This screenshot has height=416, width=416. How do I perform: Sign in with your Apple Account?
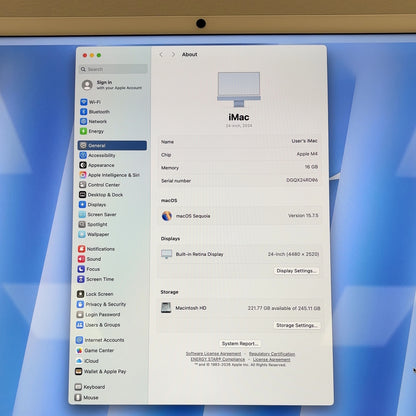tap(112, 85)
